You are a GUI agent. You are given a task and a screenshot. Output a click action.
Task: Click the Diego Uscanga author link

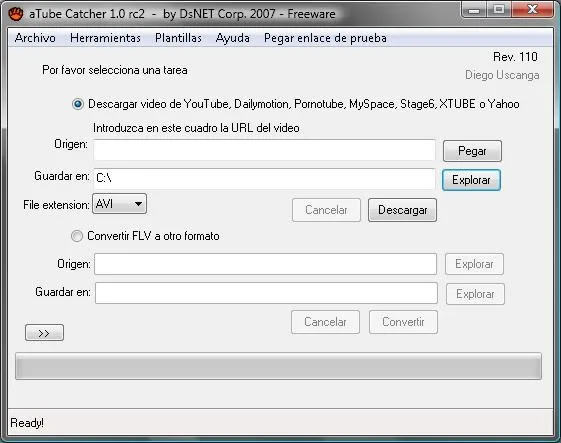[502, 75]
